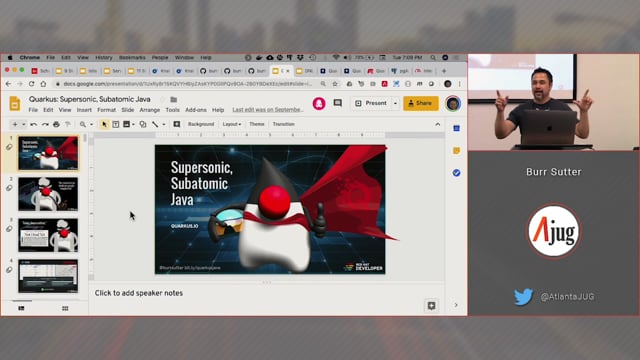Viewport: 640px width, 360px height.
Task: Click the Google account profile picture
Action: point(453,103)
